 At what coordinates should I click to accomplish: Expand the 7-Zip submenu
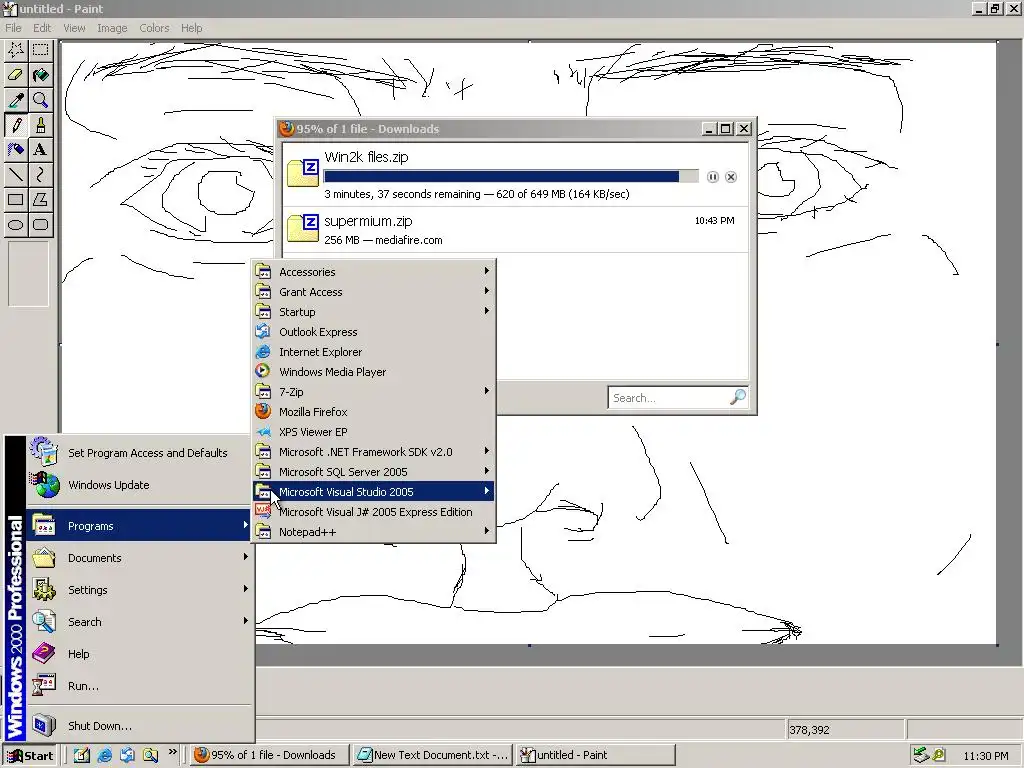374,392
